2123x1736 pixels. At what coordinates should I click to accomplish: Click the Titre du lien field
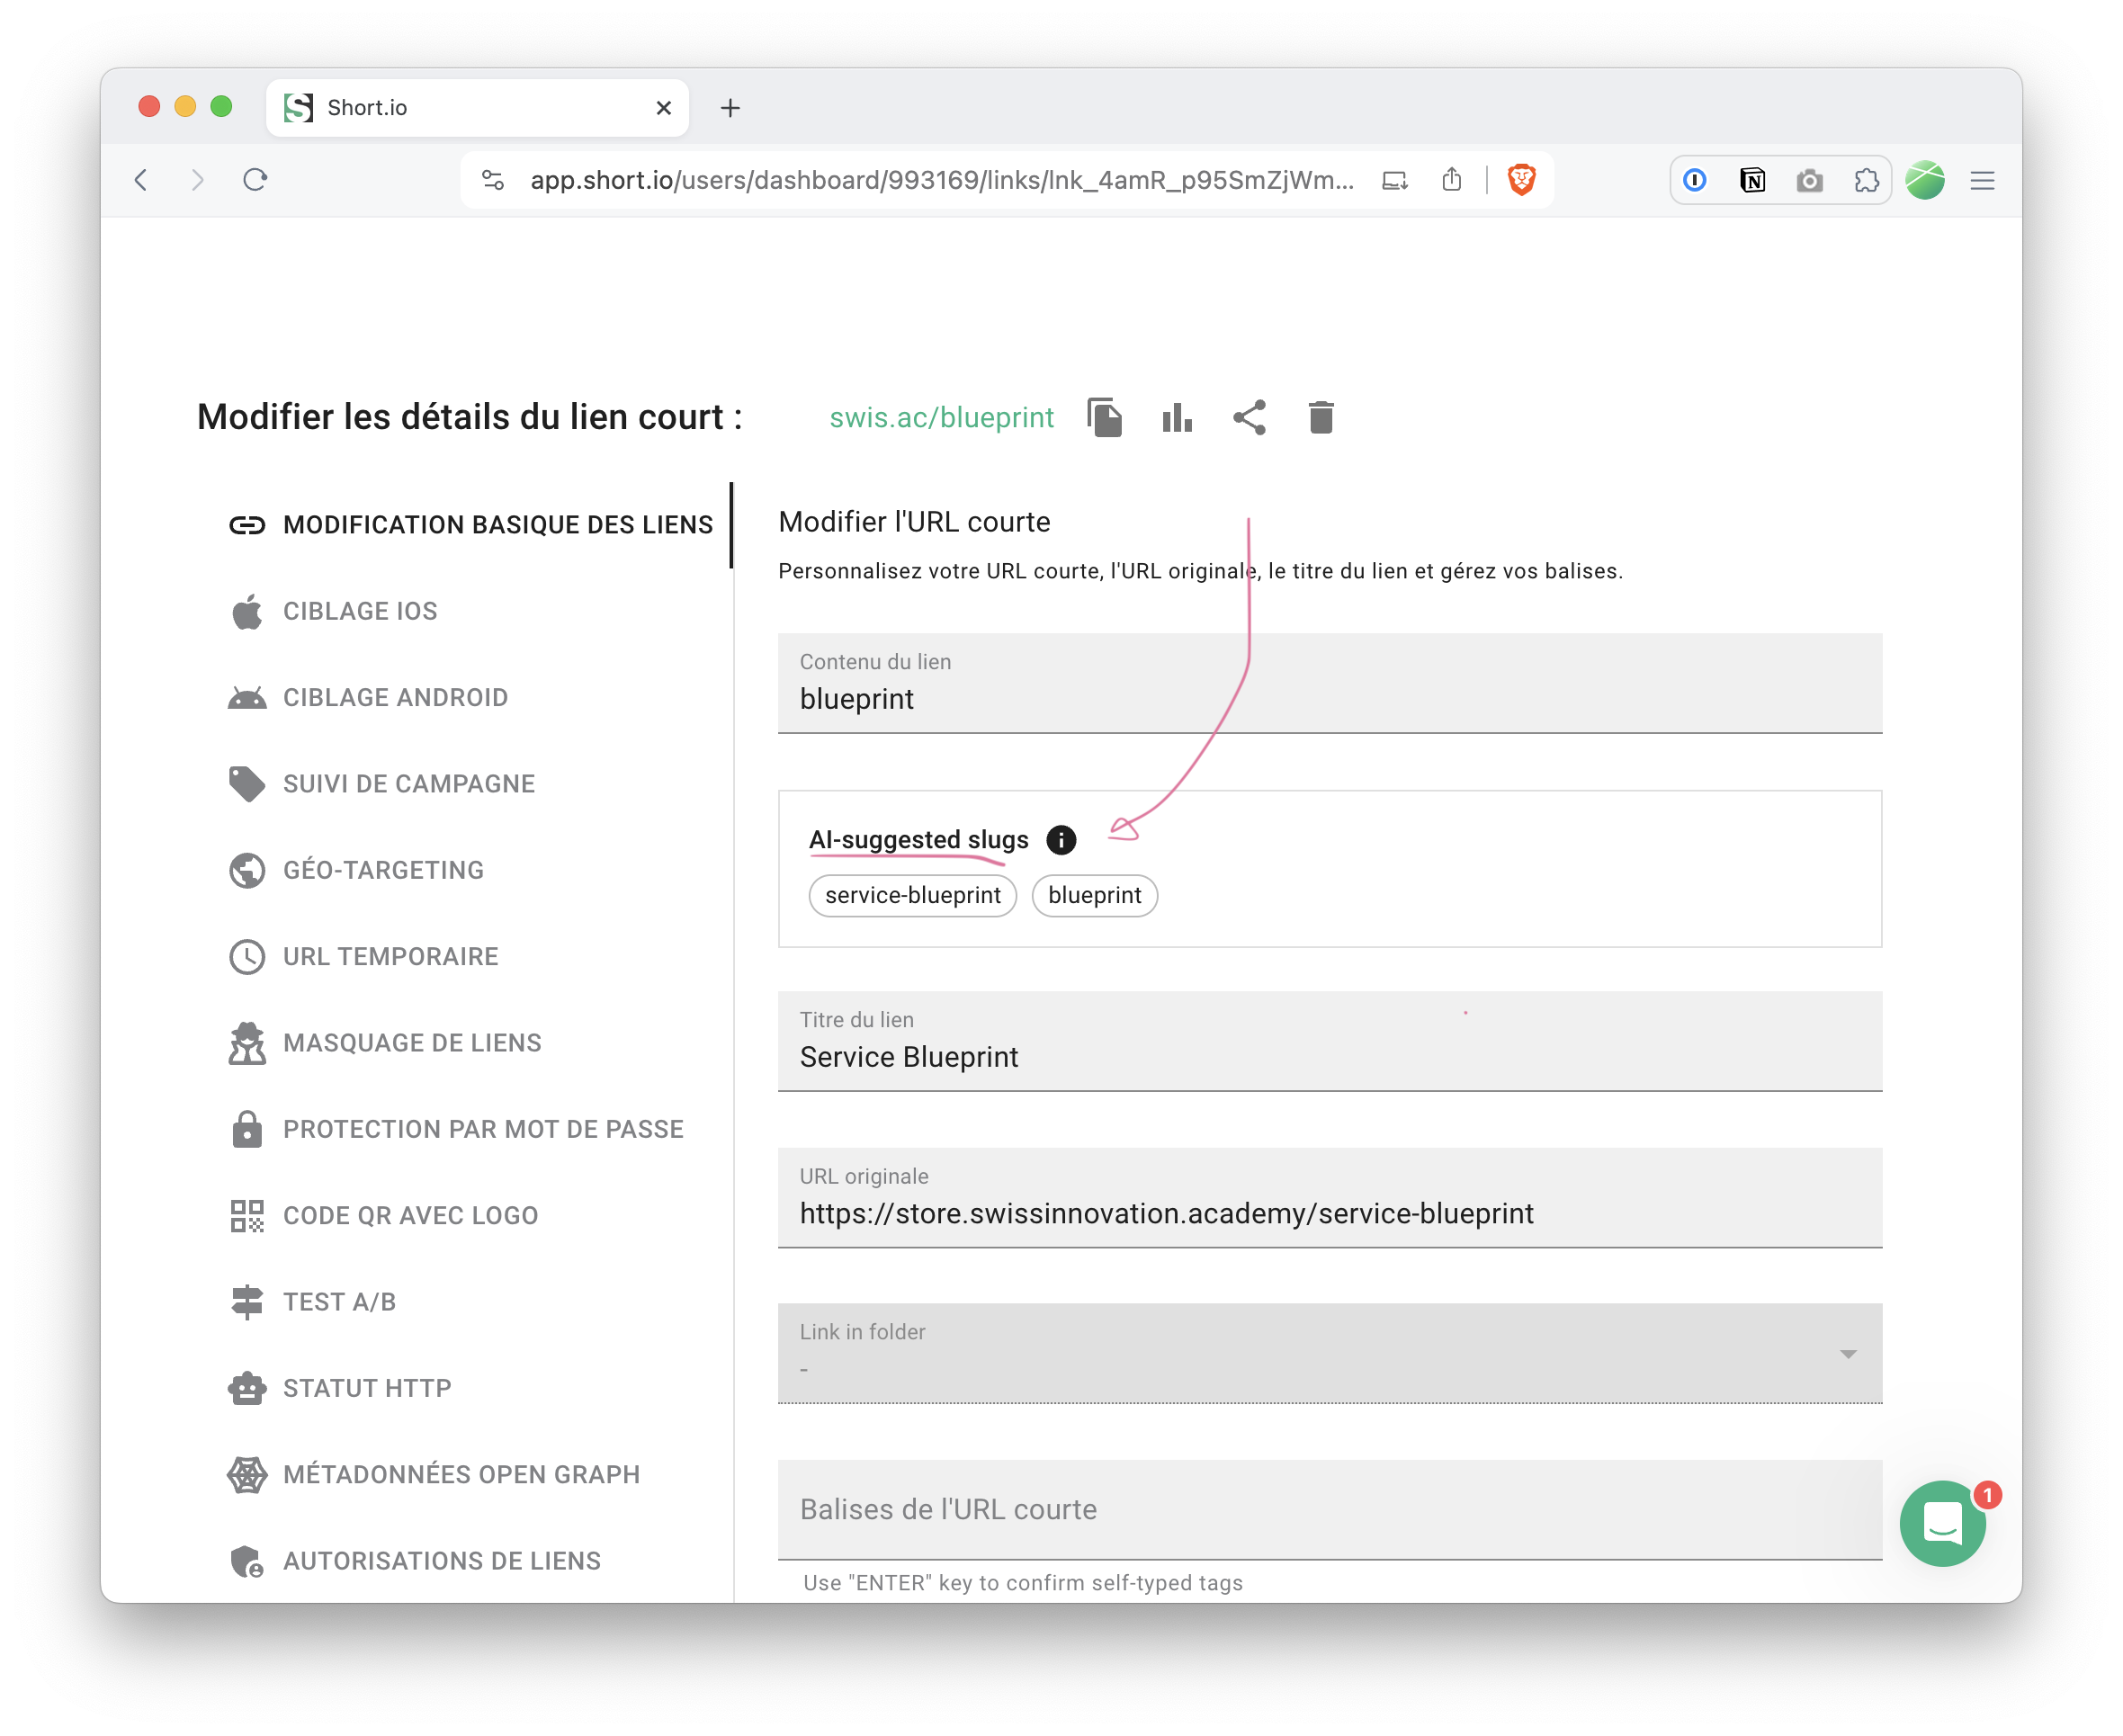pos(1329,1056)
